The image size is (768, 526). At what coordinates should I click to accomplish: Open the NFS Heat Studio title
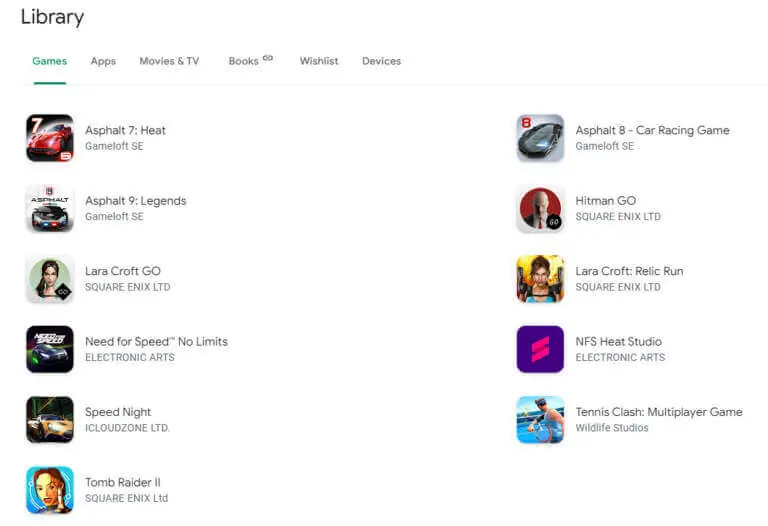coord(619,341)
